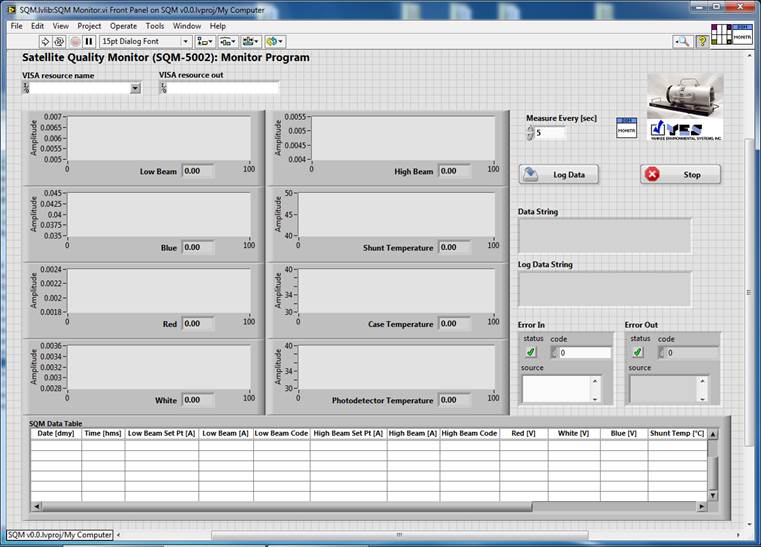Open the Align Objects toolbar dropdown

[205, 41]
